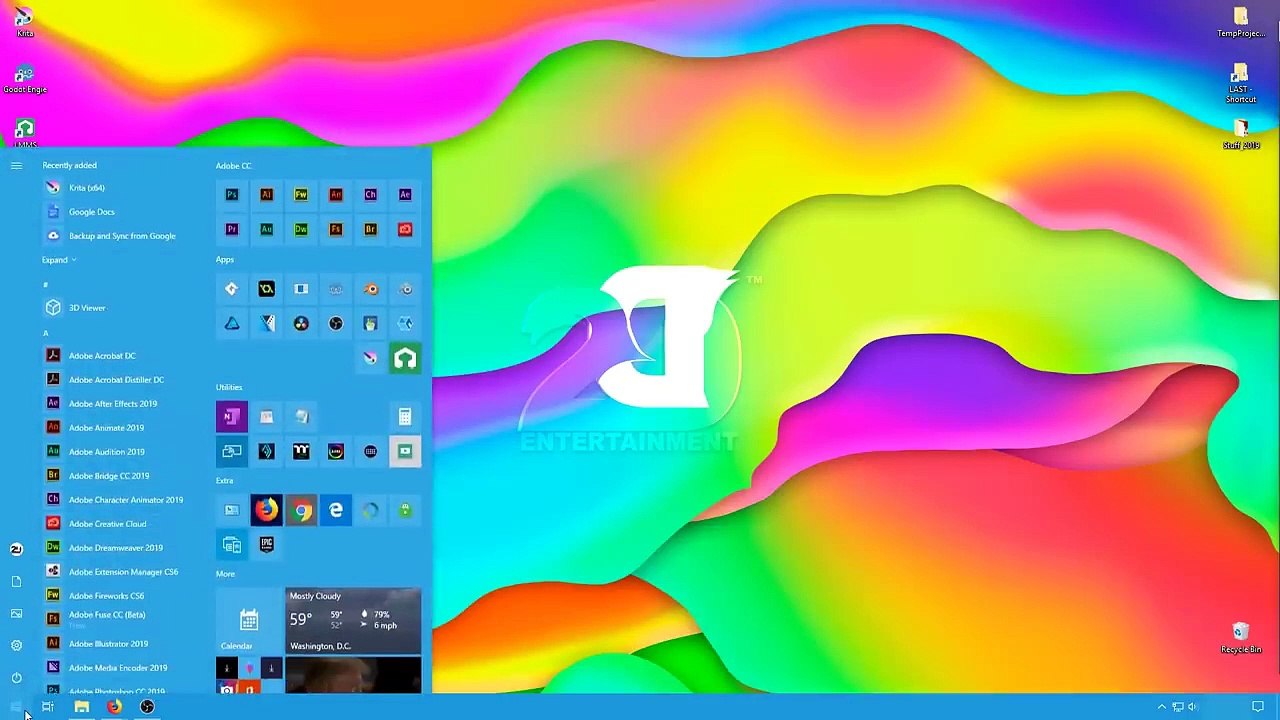Open the Fireworks (Fw) tile

click(x=301, y=194)
